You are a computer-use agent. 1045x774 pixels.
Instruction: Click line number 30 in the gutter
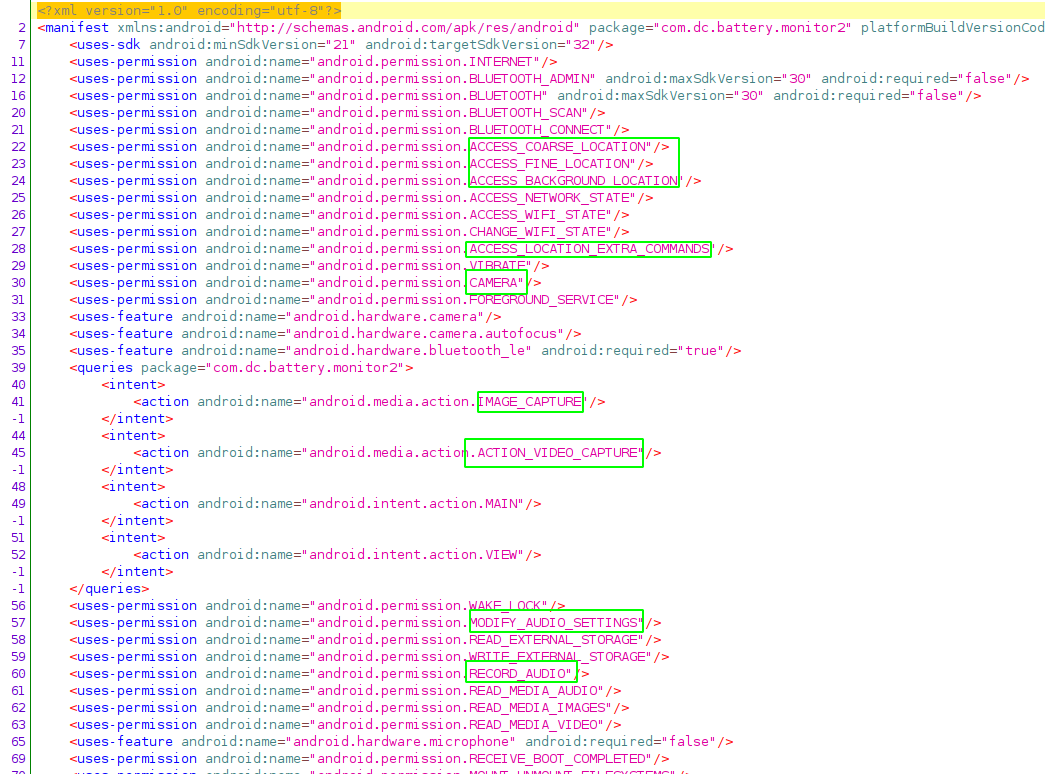click(x=19, y=283)
